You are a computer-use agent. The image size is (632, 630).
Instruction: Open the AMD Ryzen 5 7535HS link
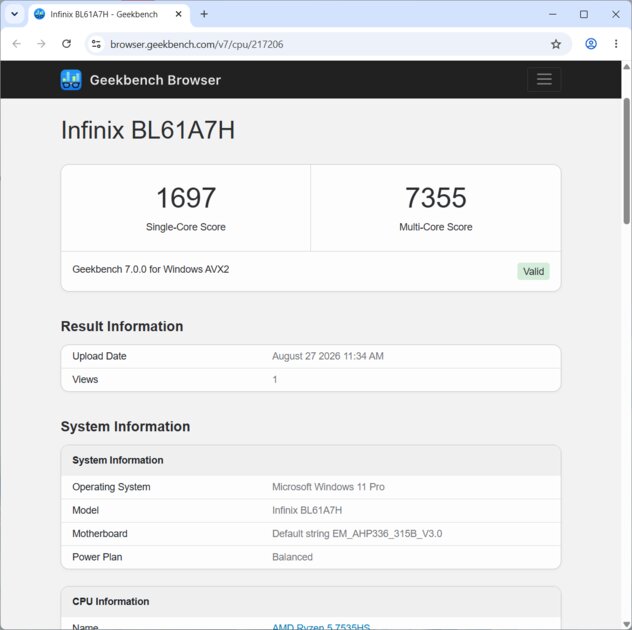point(321,626)
